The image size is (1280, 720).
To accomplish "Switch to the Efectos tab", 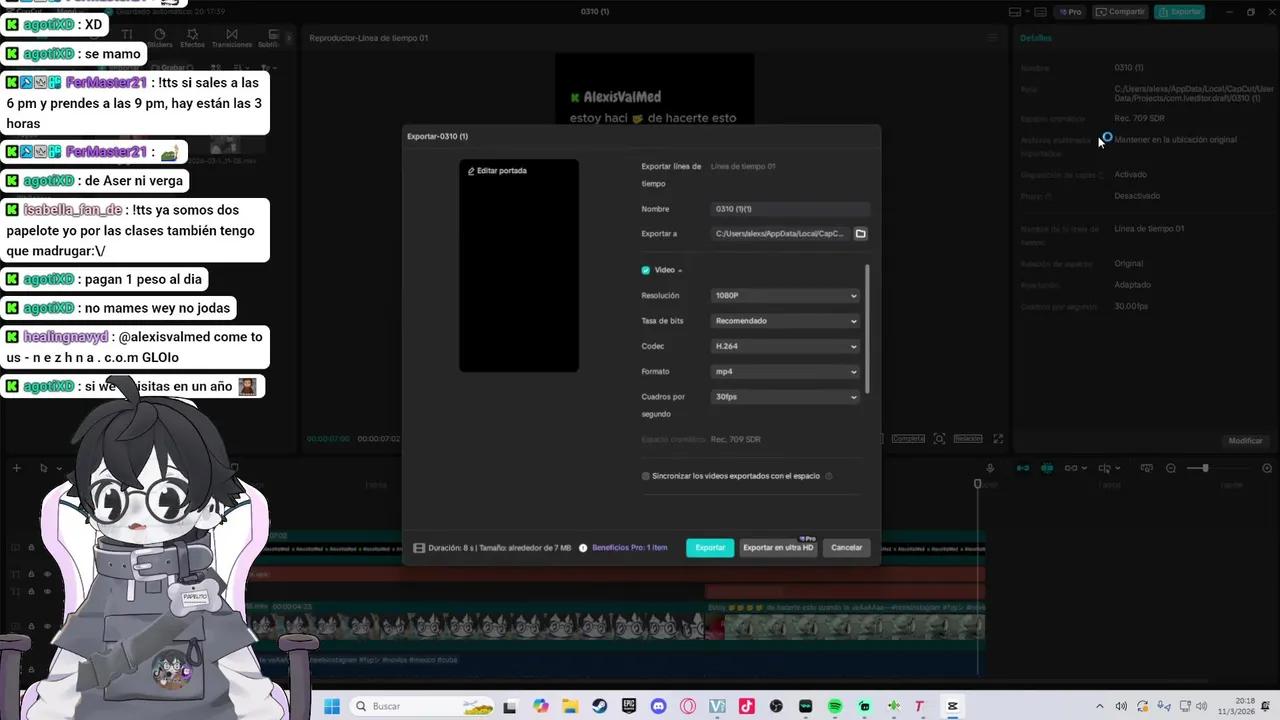I will (x=192, y=39).
